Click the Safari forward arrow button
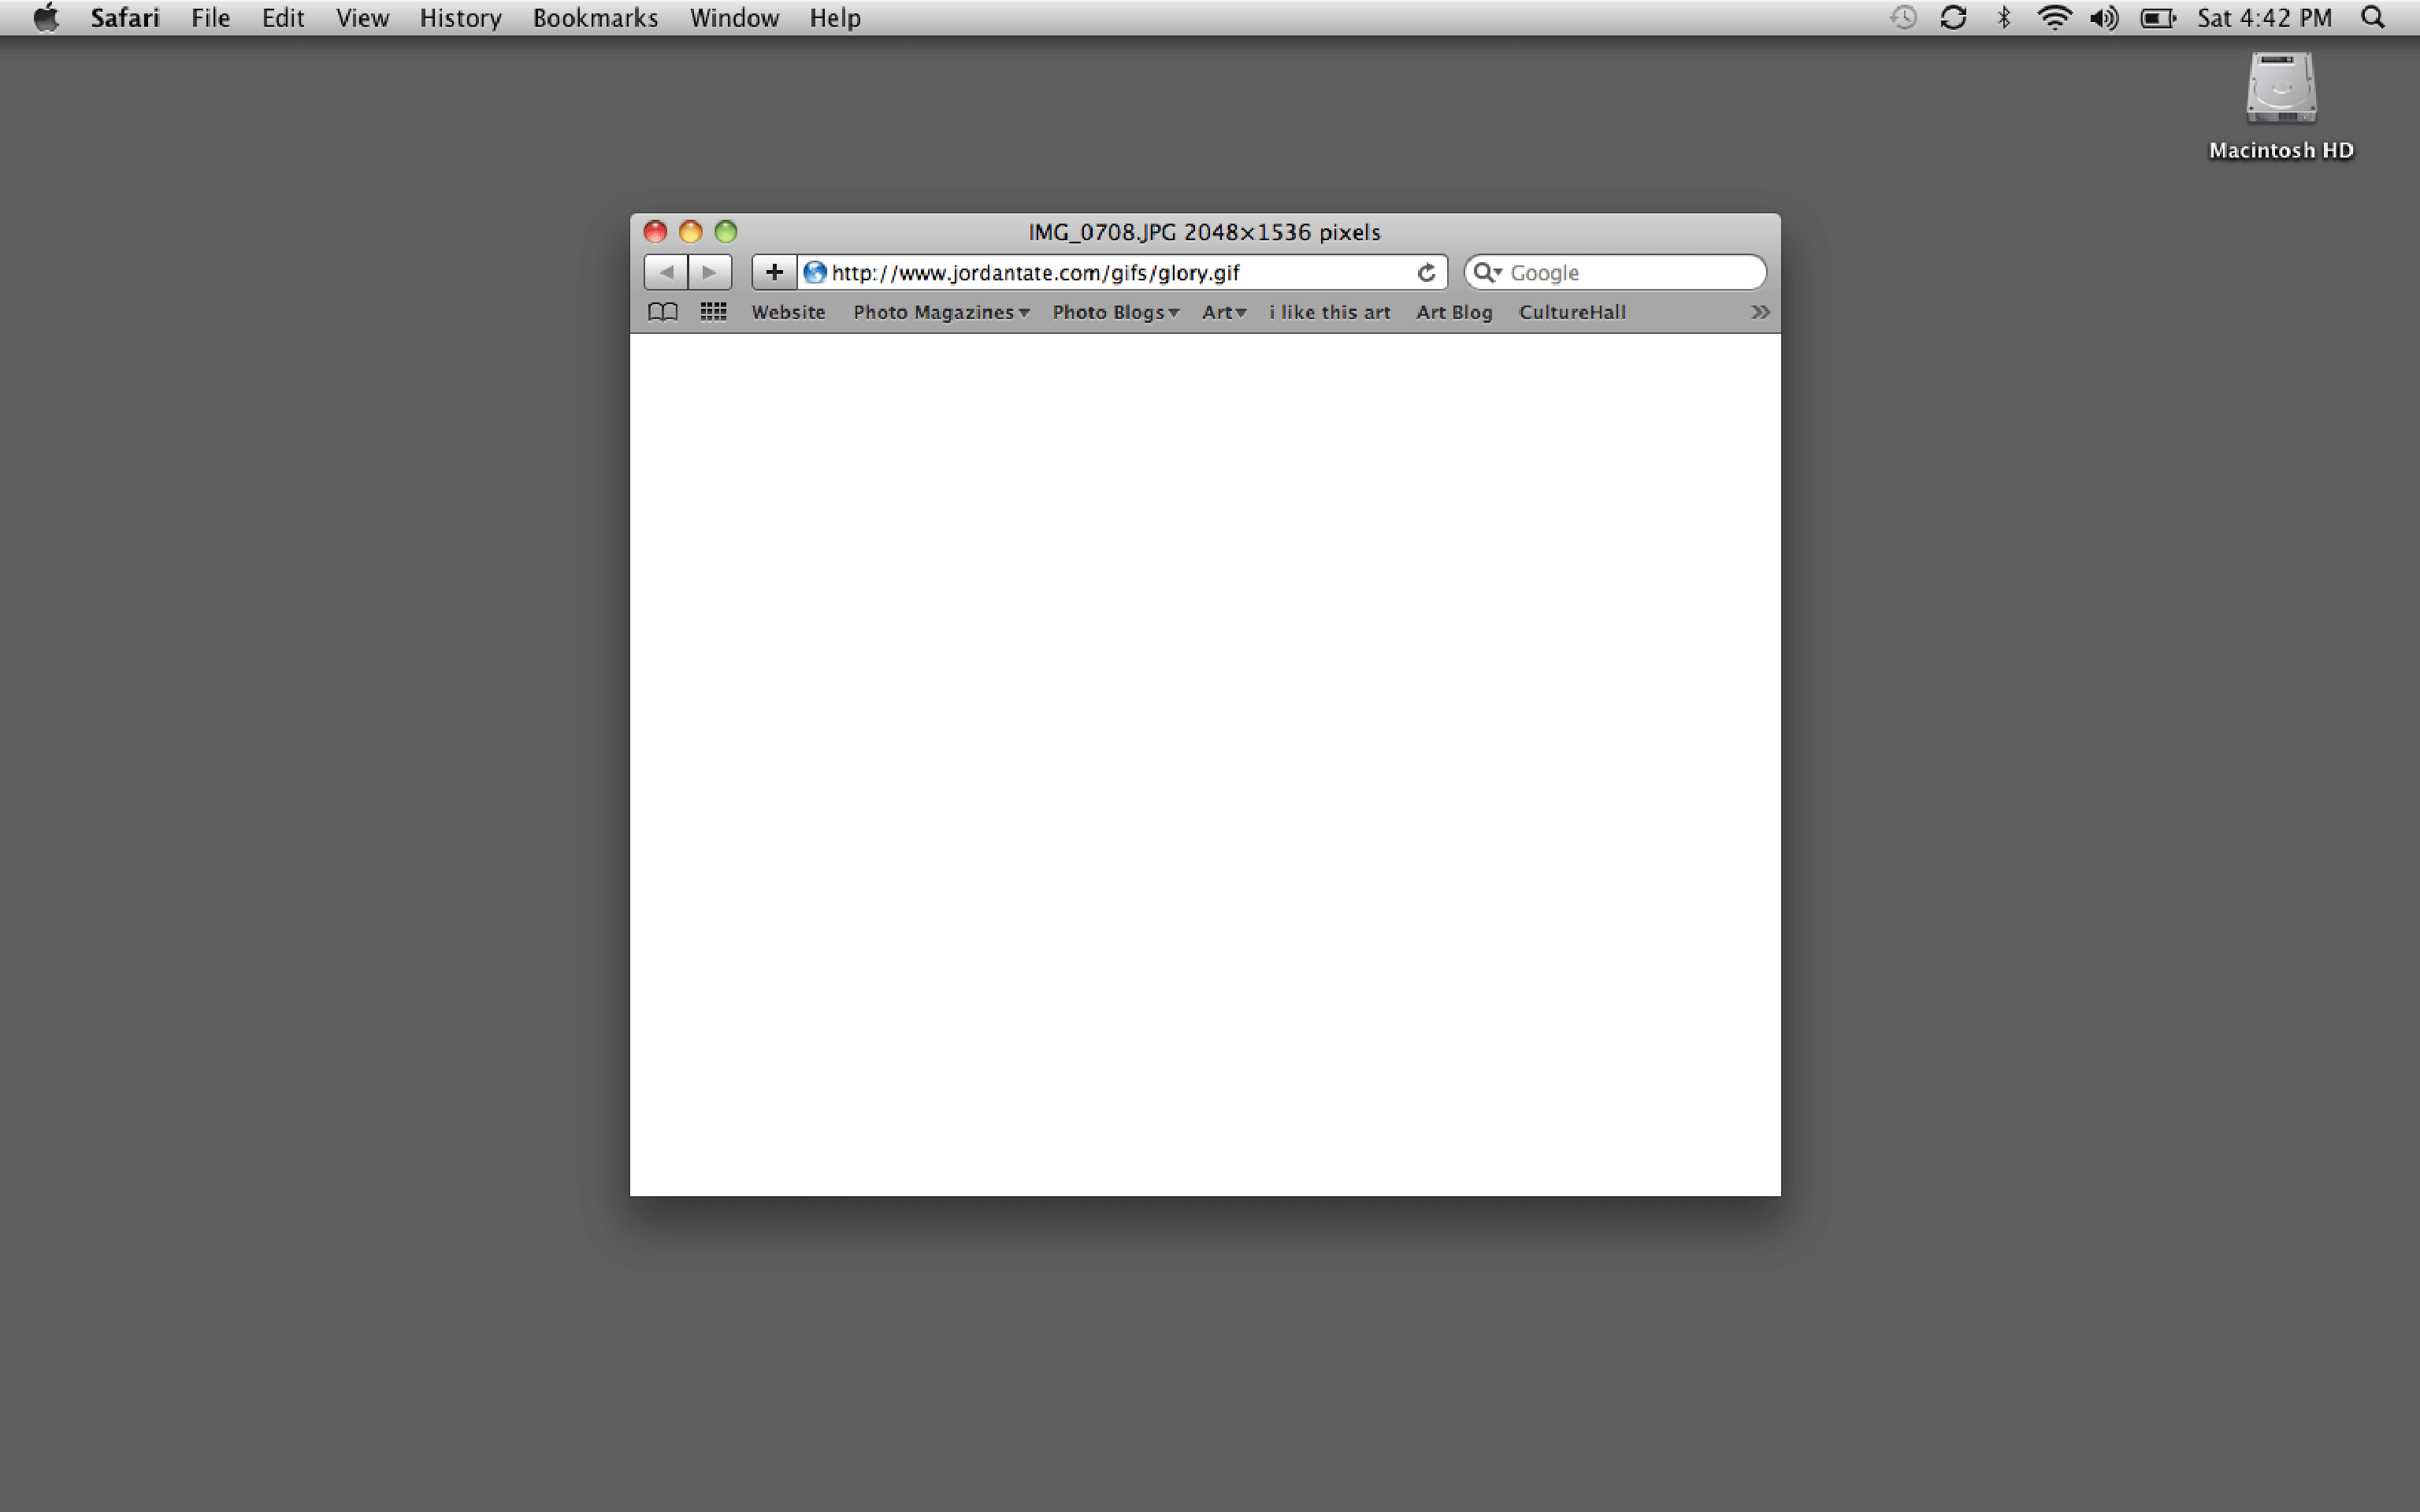Viewport: 2420px width, 1512px height. pyautogui.click(x=710, y=272)
